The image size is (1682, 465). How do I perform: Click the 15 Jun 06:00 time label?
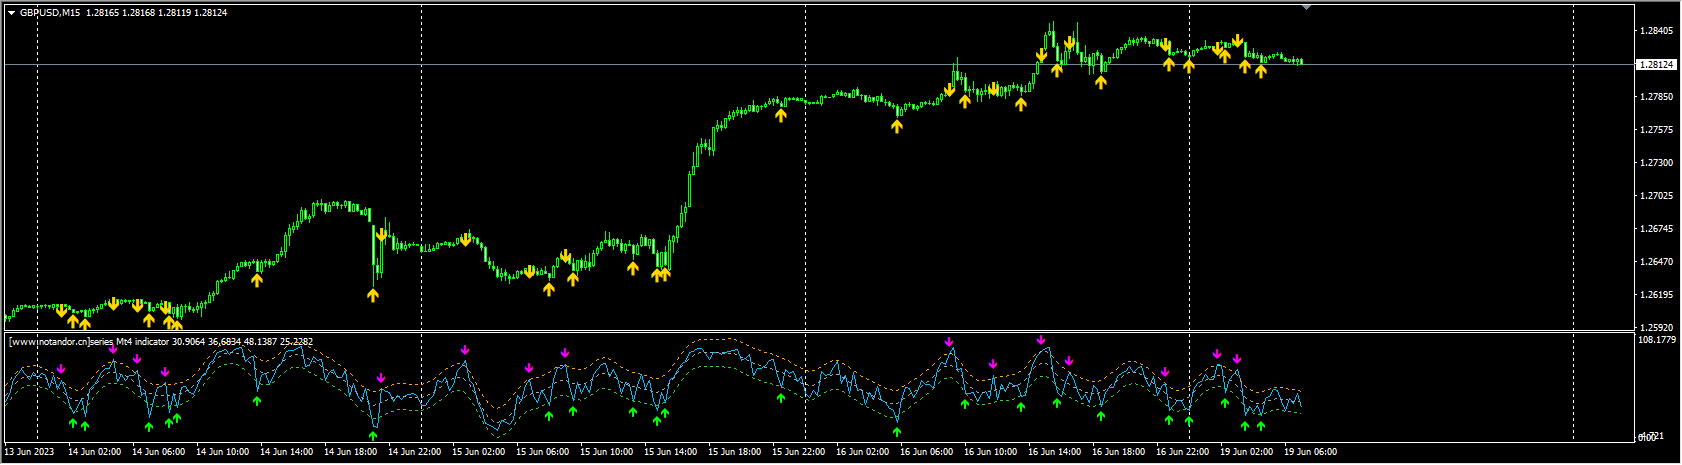(x=543, y=452)
